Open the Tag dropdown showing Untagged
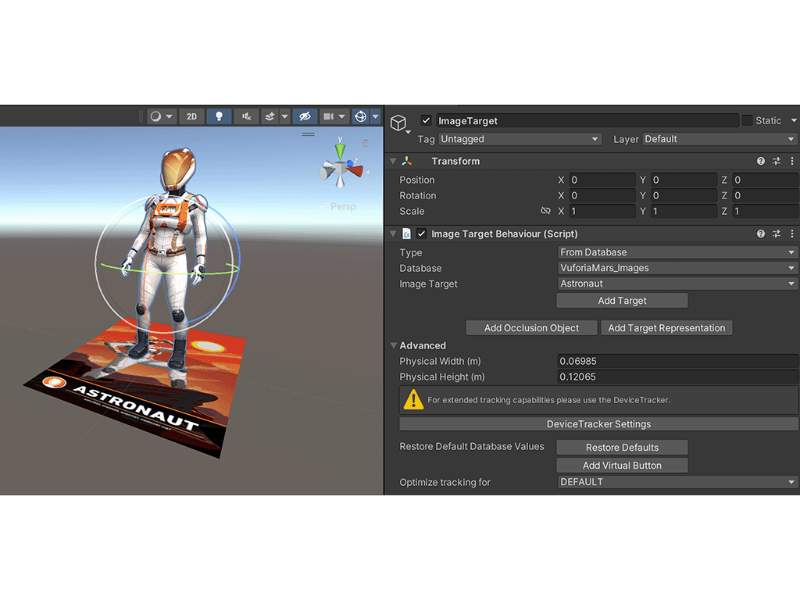The image size is (800, 600). pos(520,139)
